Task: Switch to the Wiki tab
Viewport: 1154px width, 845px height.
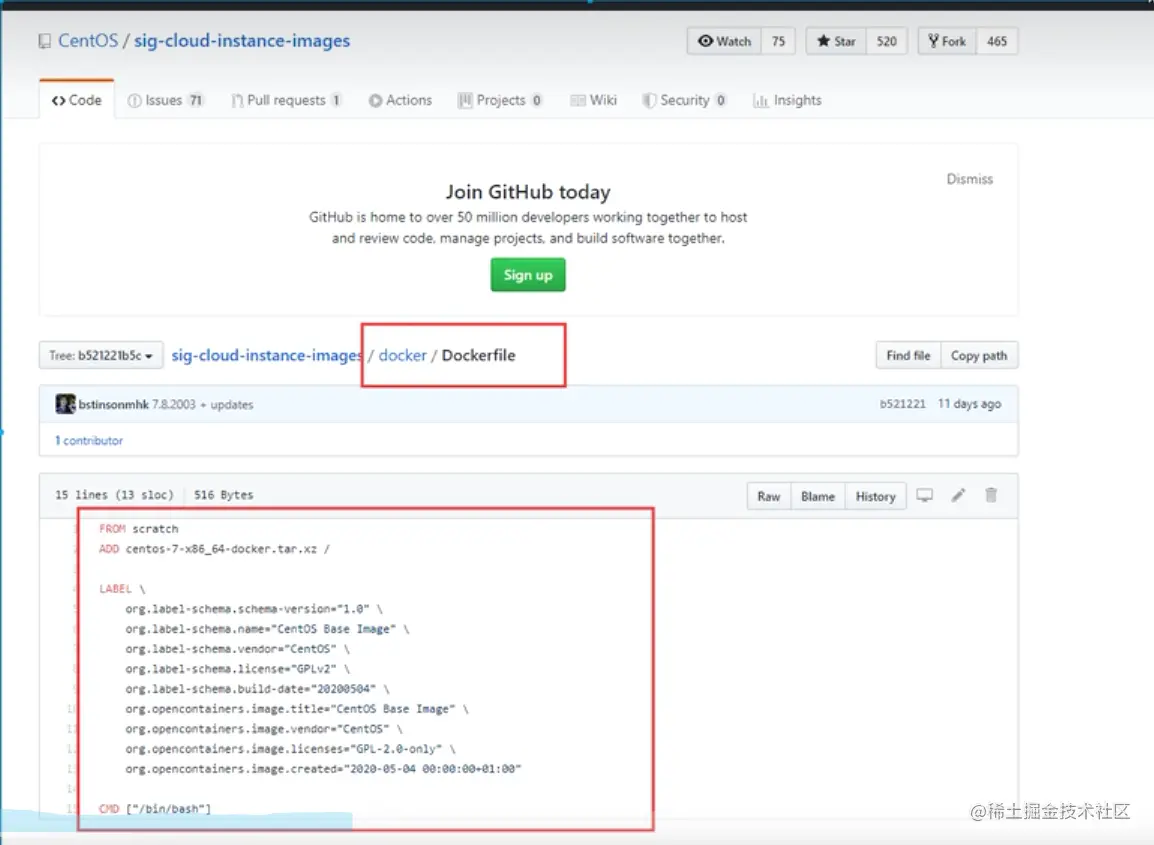Action: 593,100
